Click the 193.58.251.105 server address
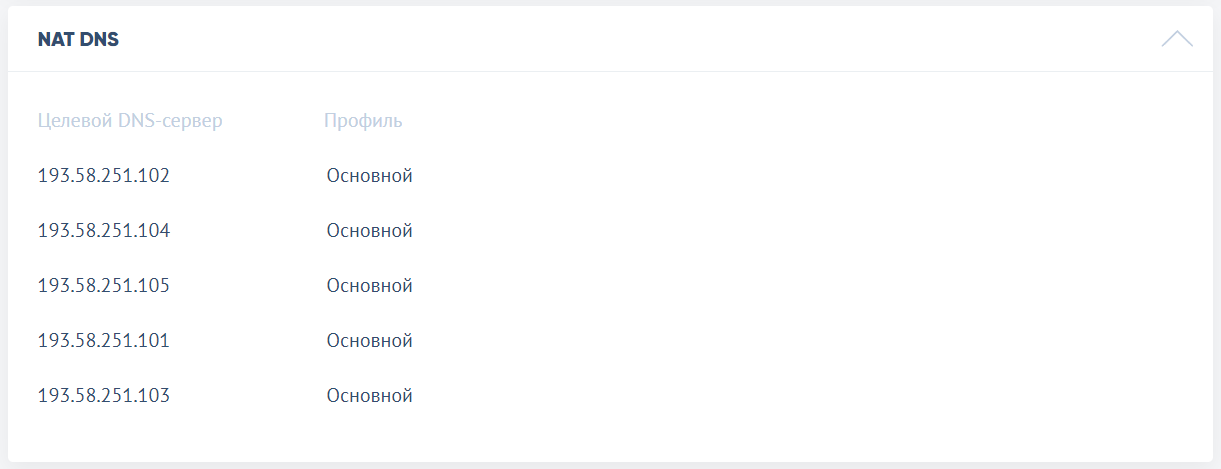 coord(104,286)
